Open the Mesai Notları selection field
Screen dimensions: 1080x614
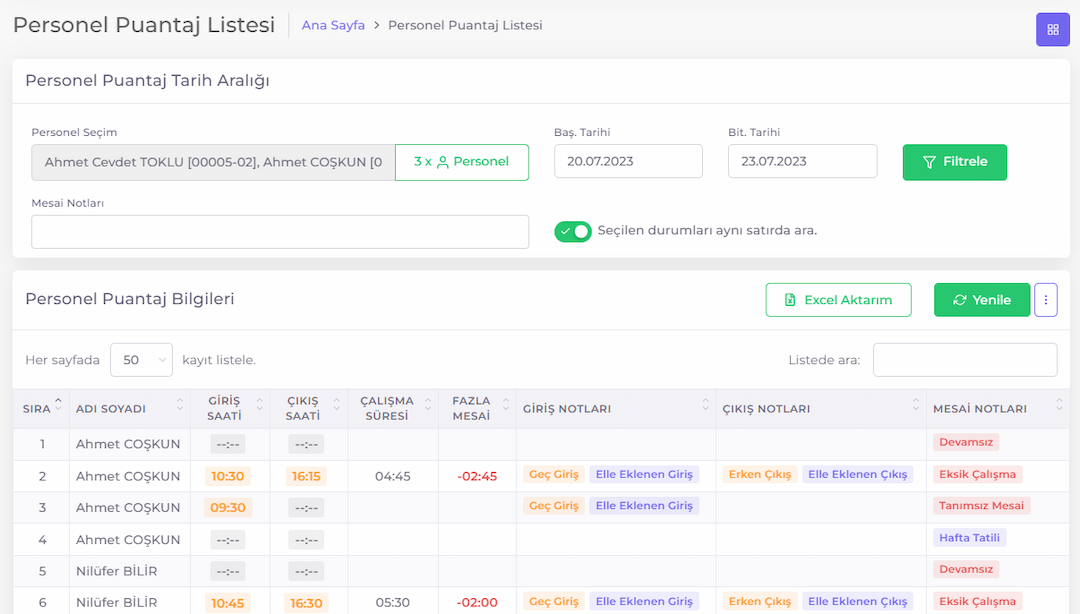click(280, 232)
